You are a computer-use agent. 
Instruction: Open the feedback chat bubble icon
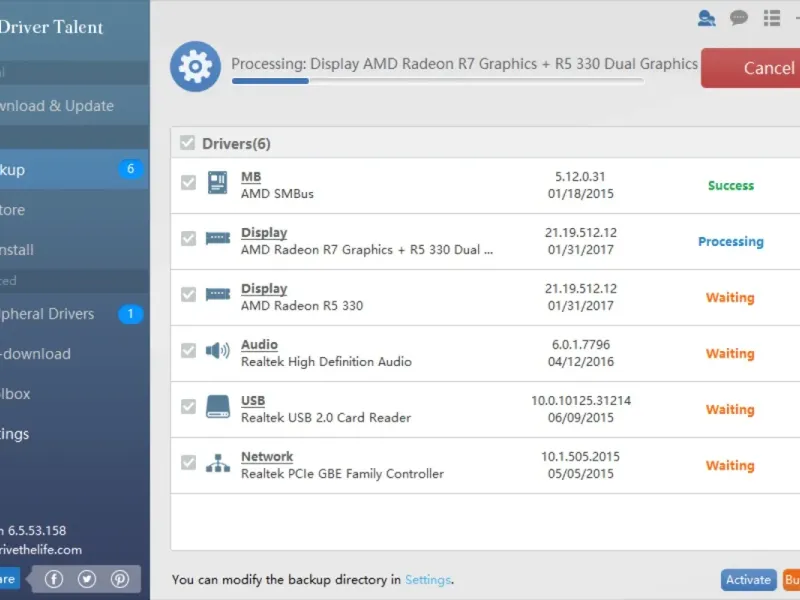click(x=739, y=17)
